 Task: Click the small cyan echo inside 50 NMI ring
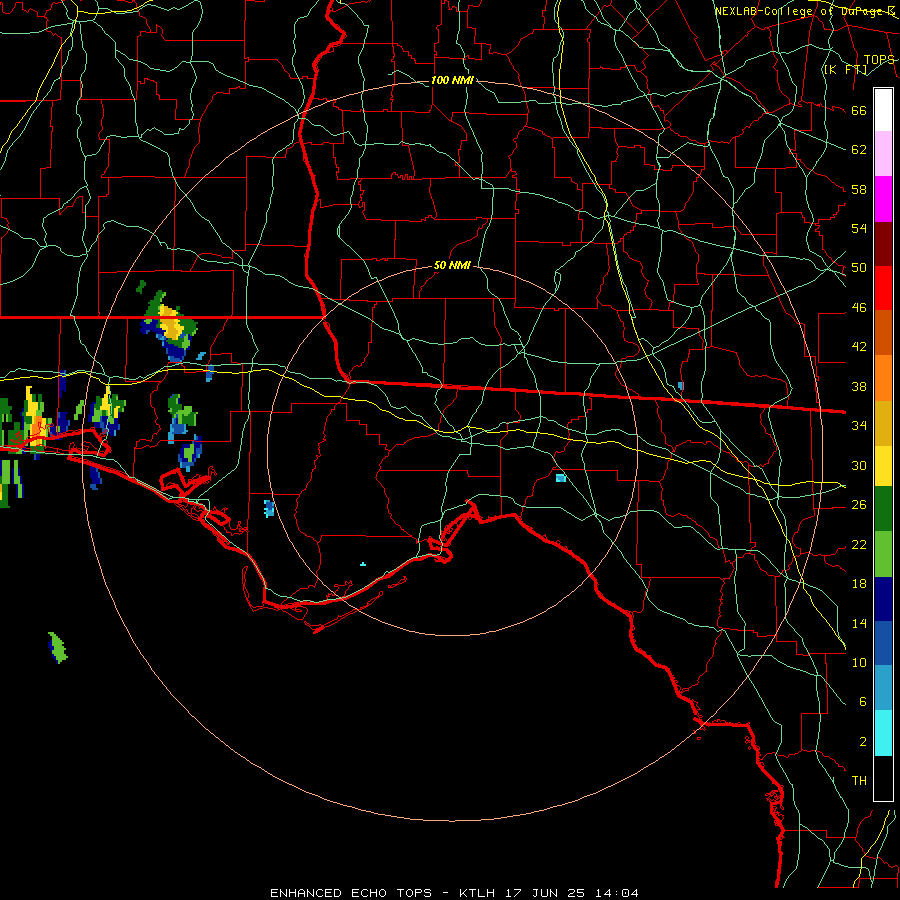pos(561,478)
